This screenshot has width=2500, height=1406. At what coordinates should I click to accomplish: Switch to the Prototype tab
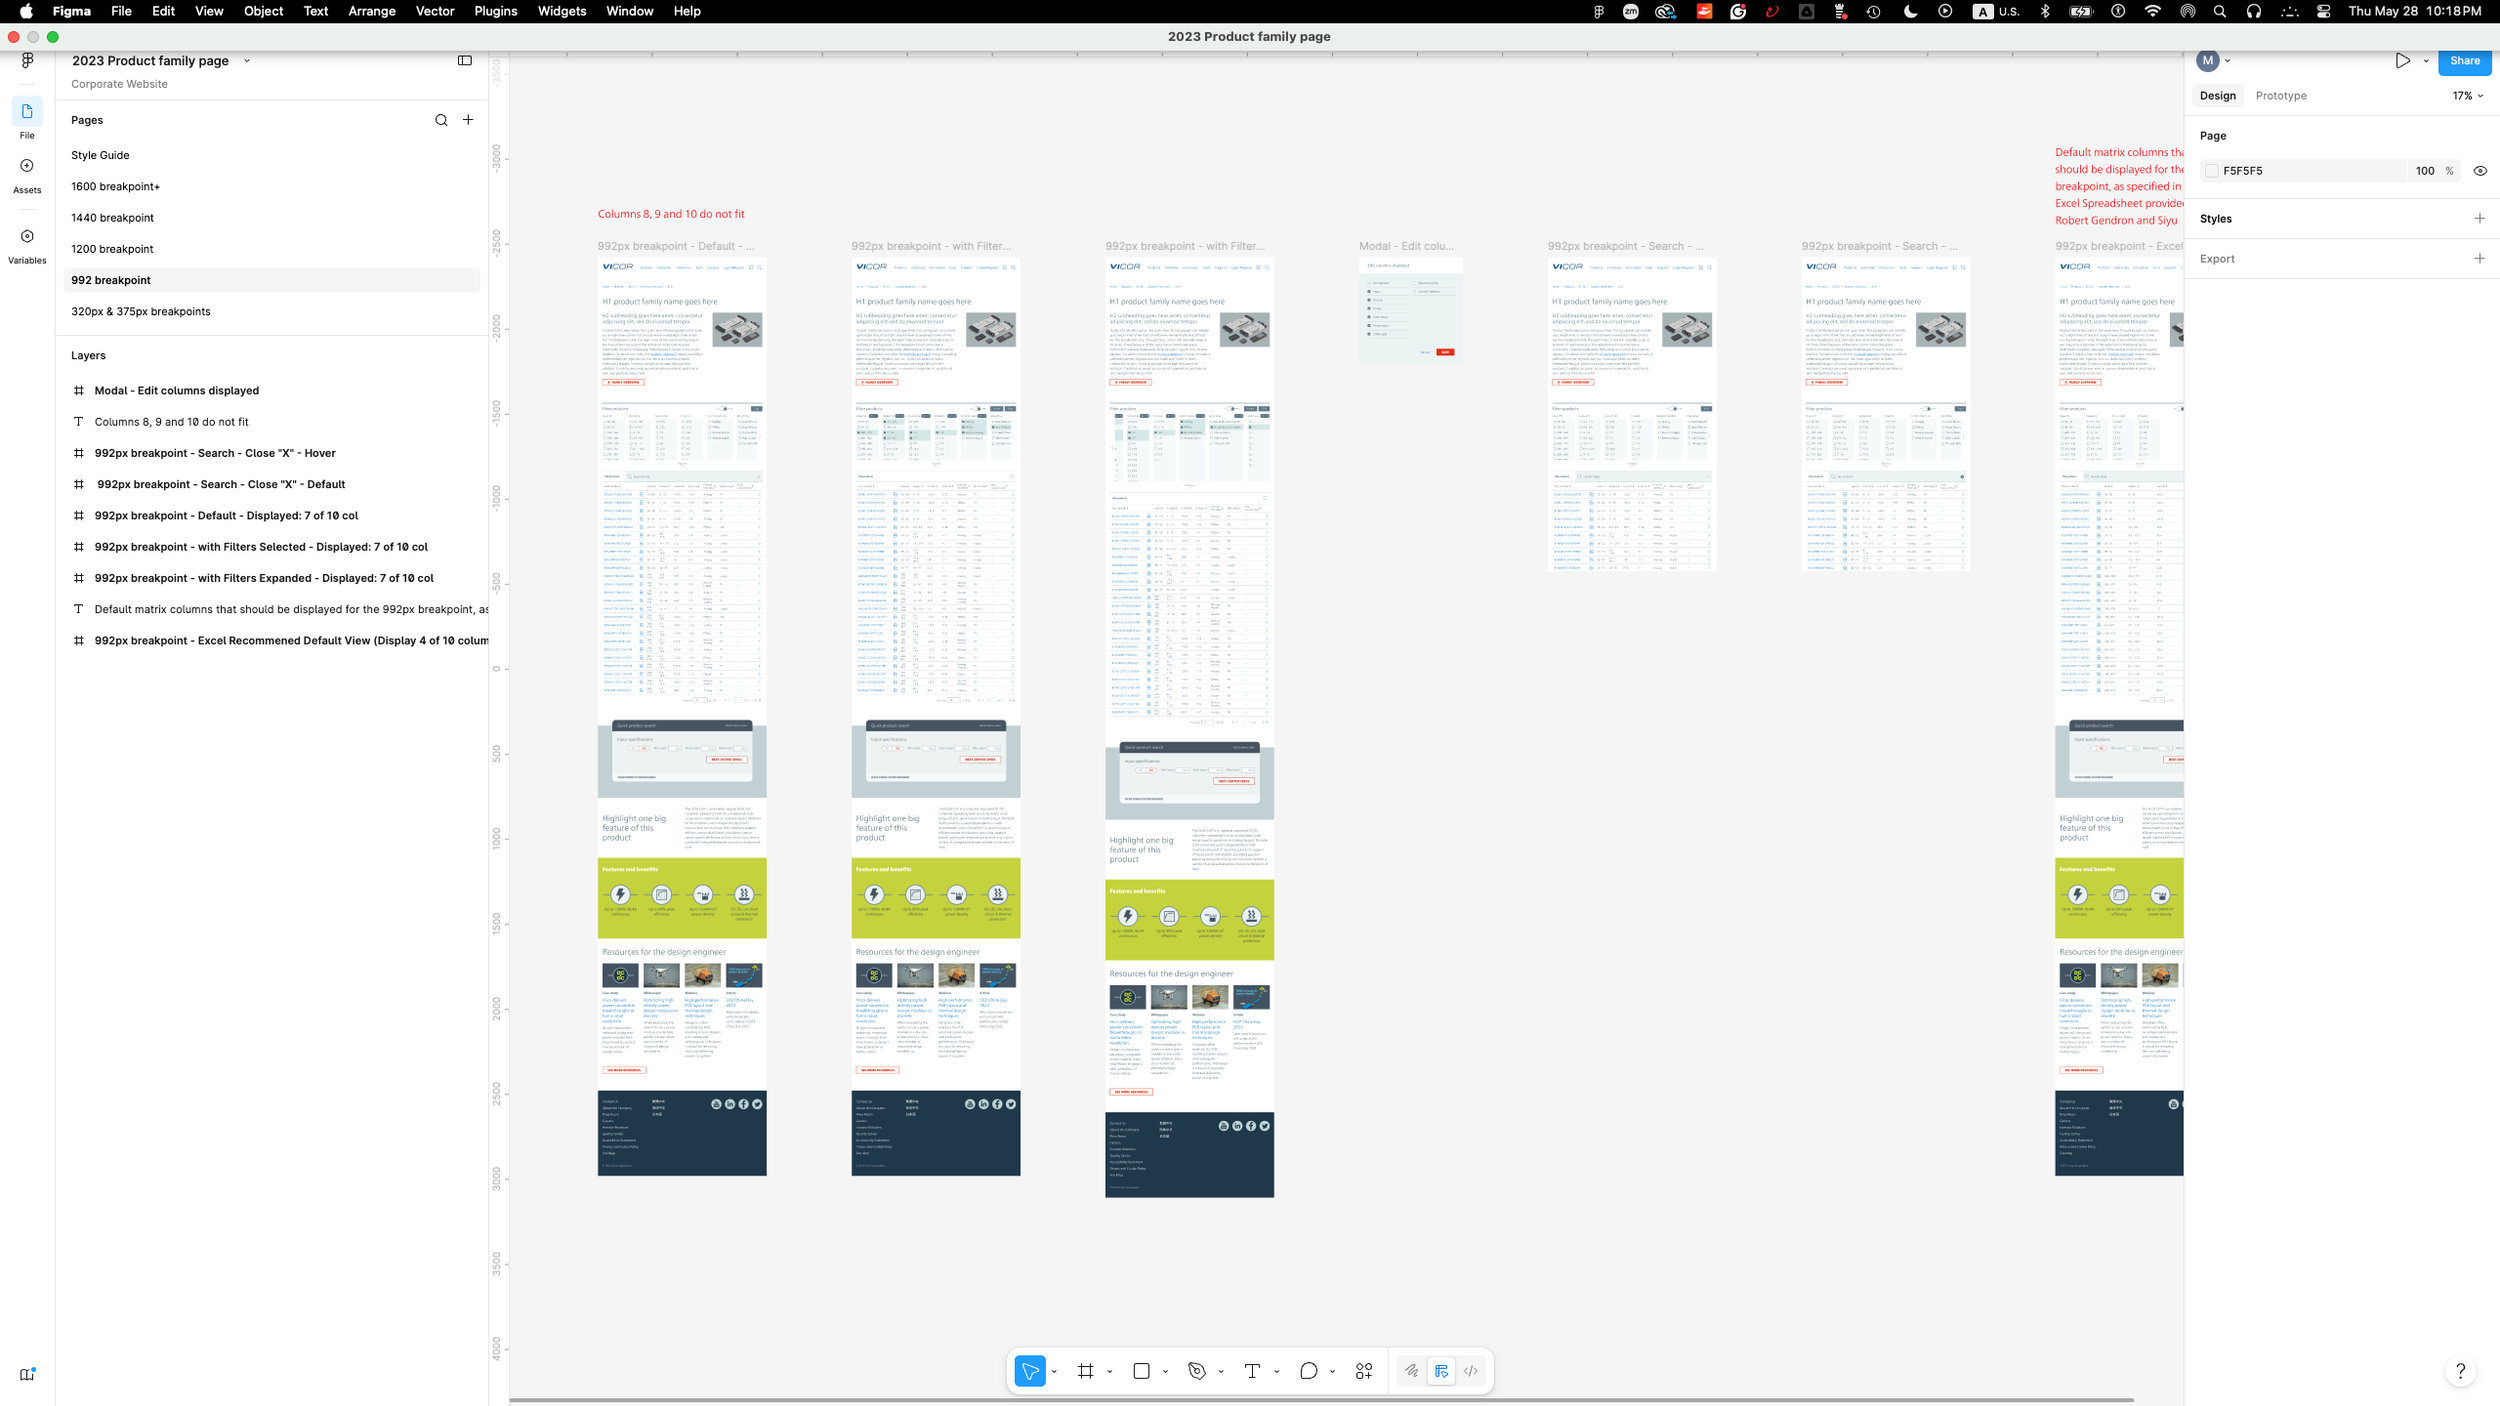pos(2281,96)
